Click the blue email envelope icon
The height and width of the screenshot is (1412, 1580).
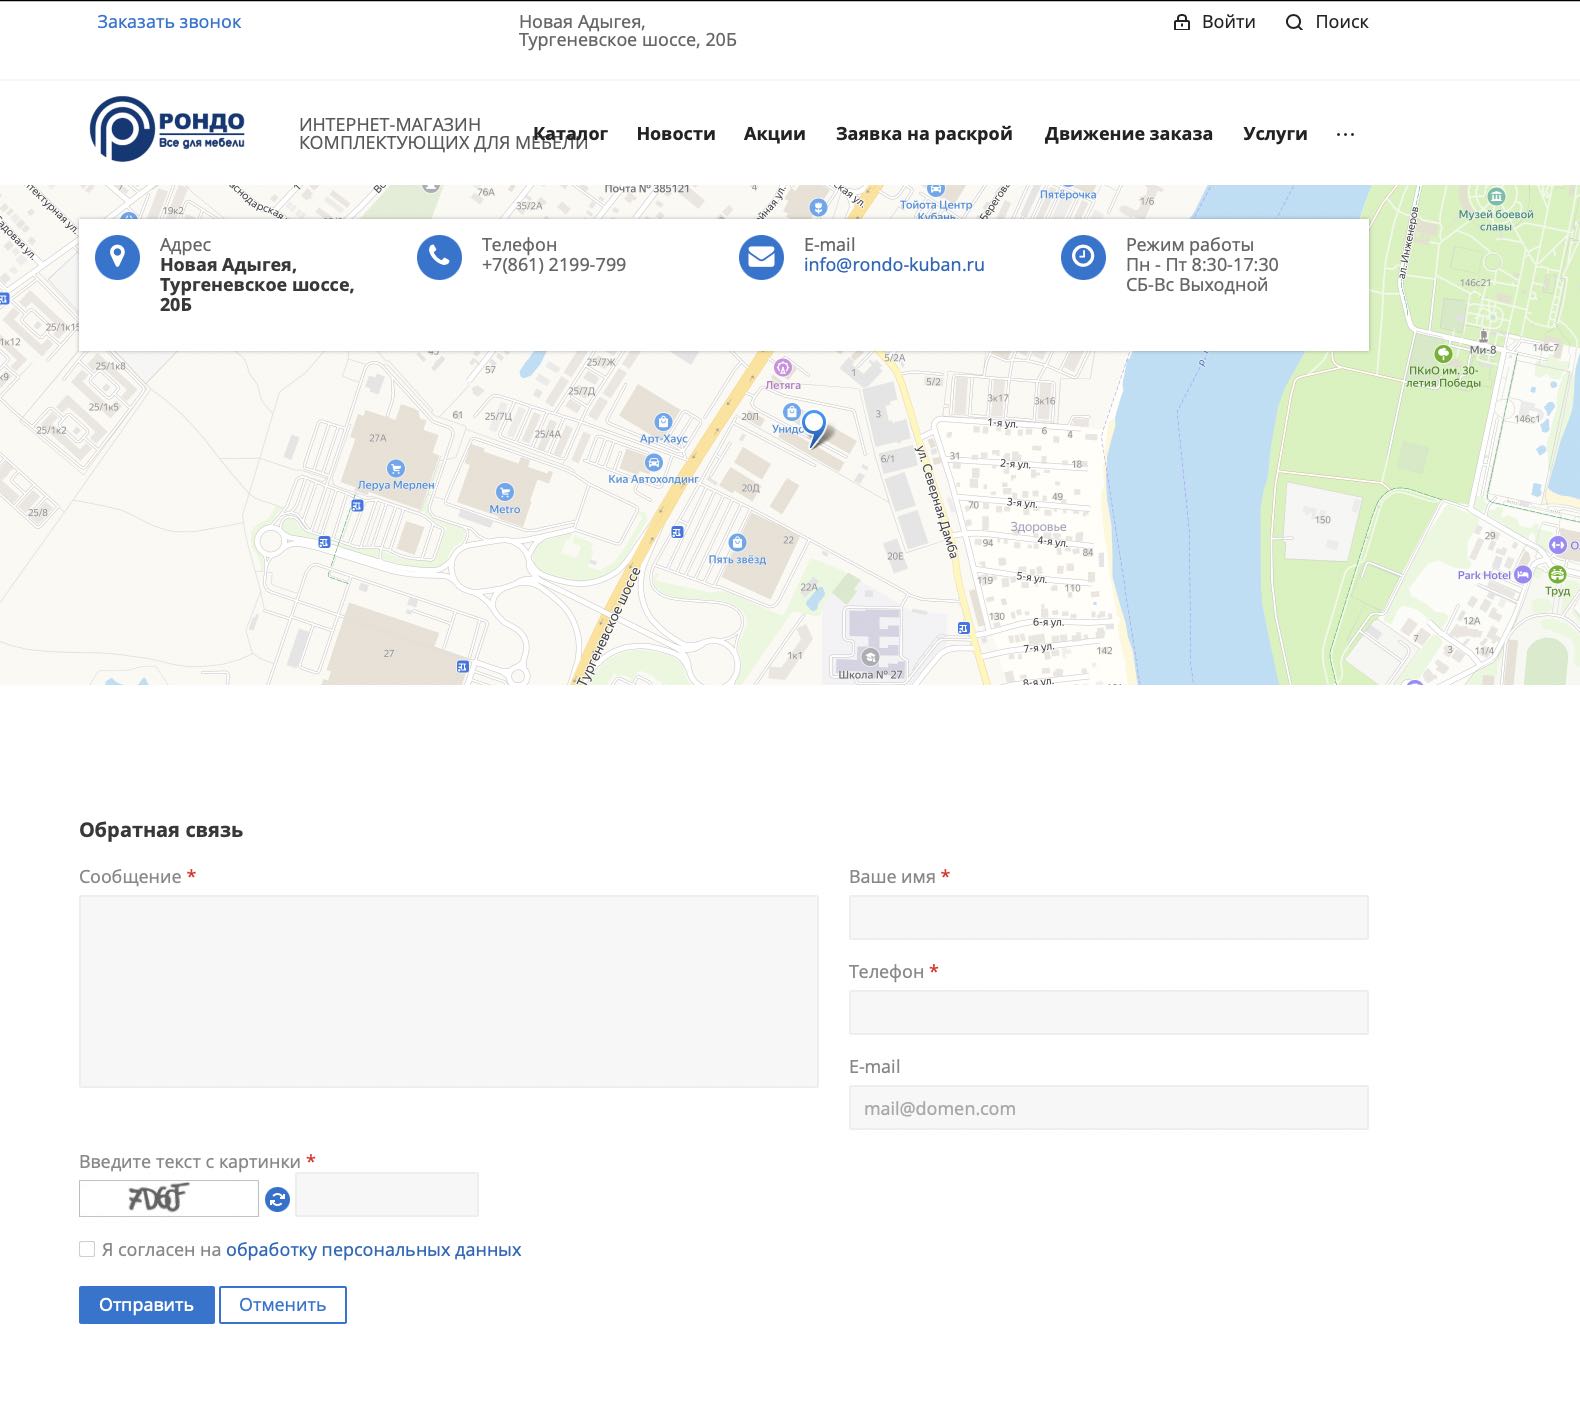(x=761, y=258)
